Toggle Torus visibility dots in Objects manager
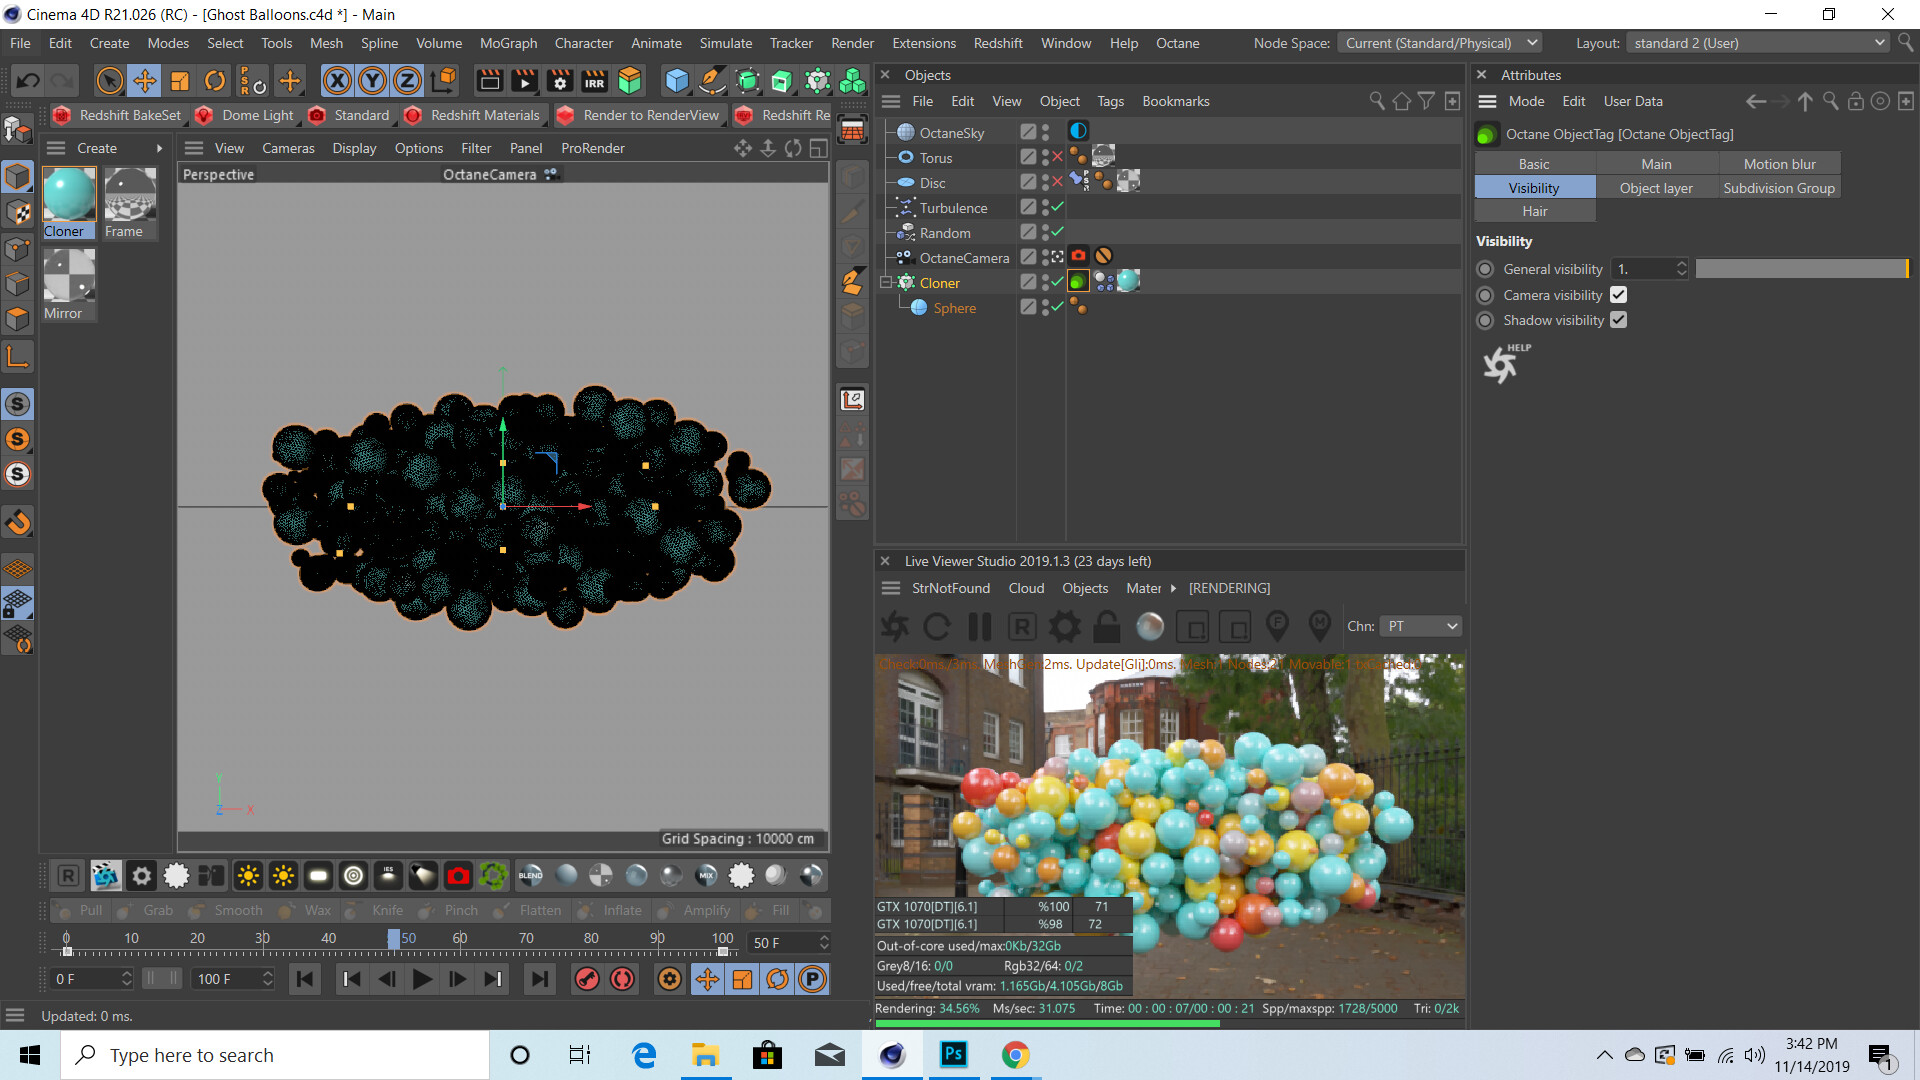This screenshot has height=1080, width=1920. (1045, 157)
